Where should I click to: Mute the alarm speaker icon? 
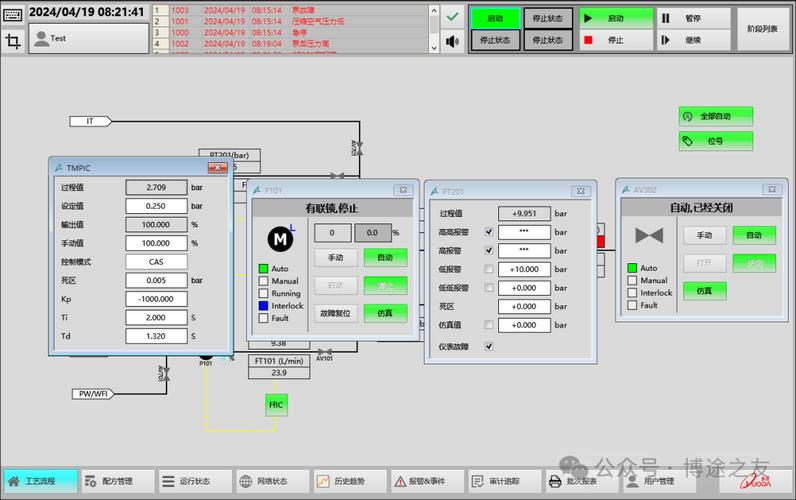[x=452, y=41]
